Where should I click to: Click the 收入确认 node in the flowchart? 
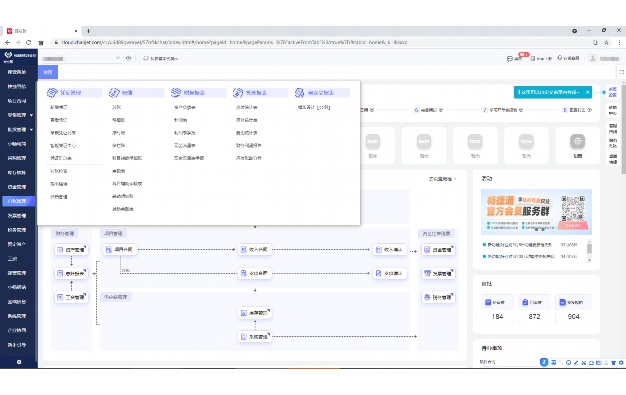point(390,250)
